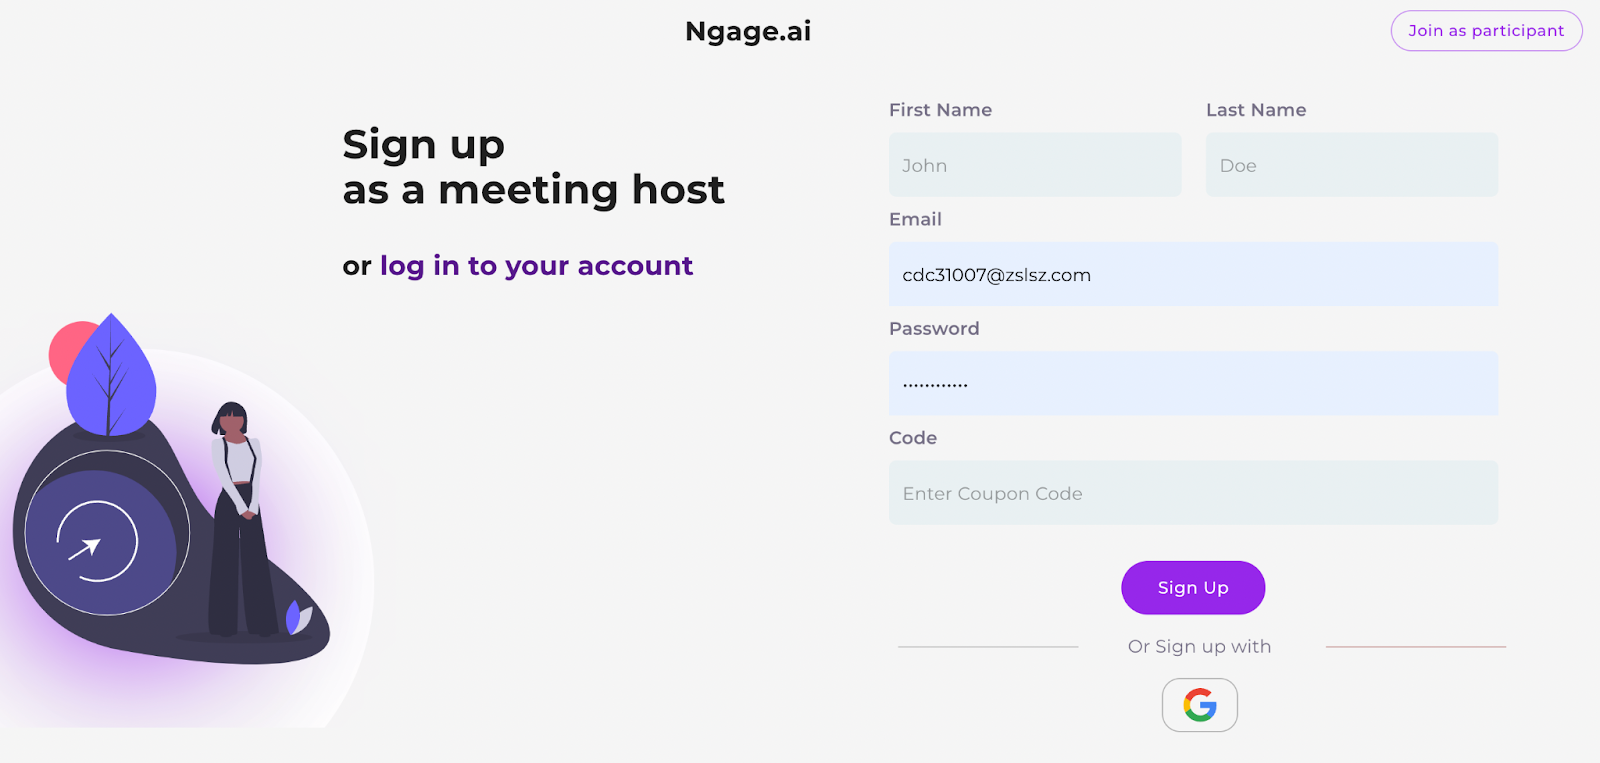Sign up using the Google icon

[x=1199, y=705]
